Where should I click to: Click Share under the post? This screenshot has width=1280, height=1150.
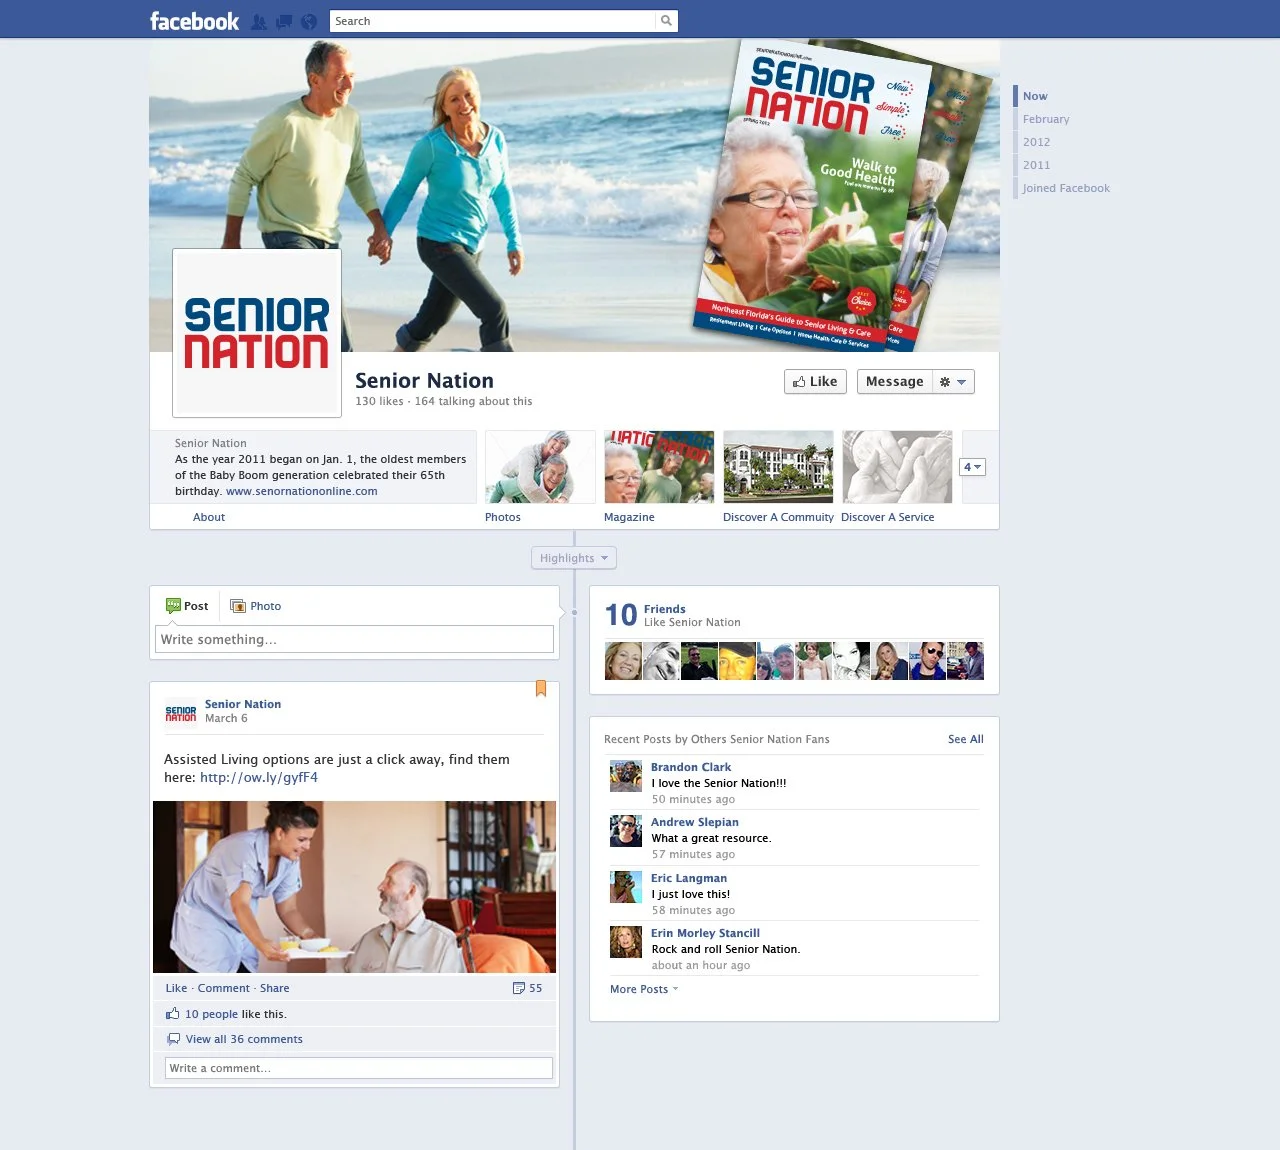[274, 988]
